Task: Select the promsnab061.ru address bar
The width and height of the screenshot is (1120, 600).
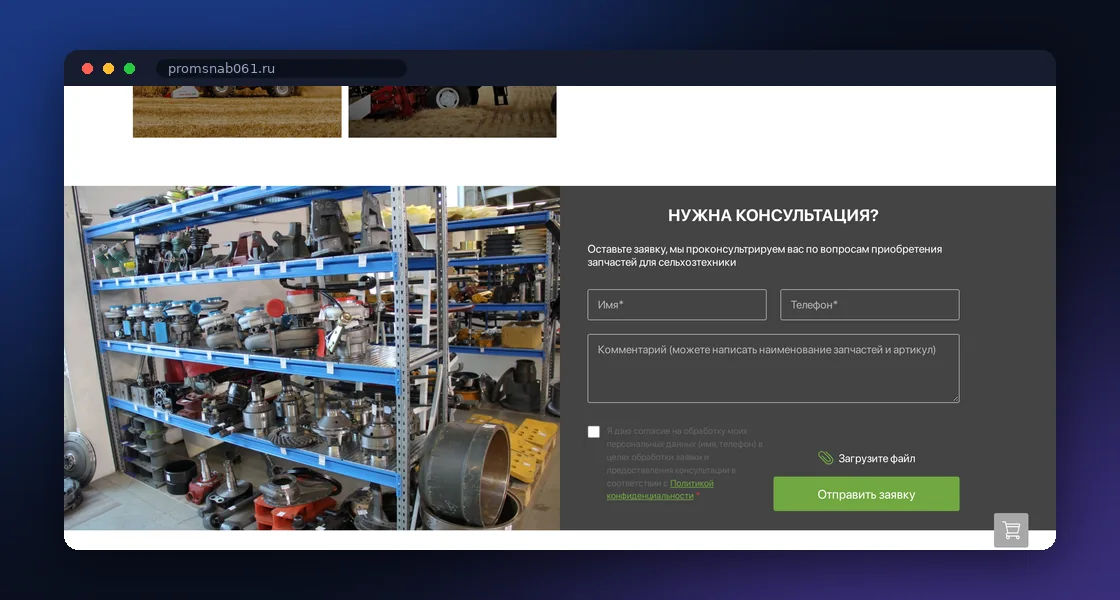Action: coord(281,69)
